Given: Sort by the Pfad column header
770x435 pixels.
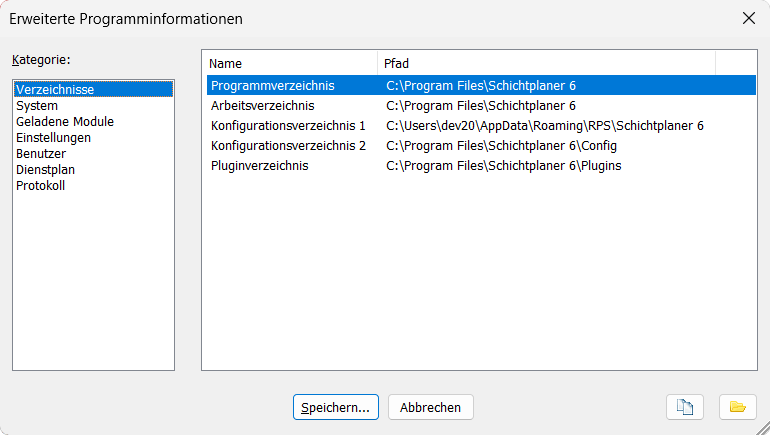Looking at the screenshot, I should tap(547, 63).
